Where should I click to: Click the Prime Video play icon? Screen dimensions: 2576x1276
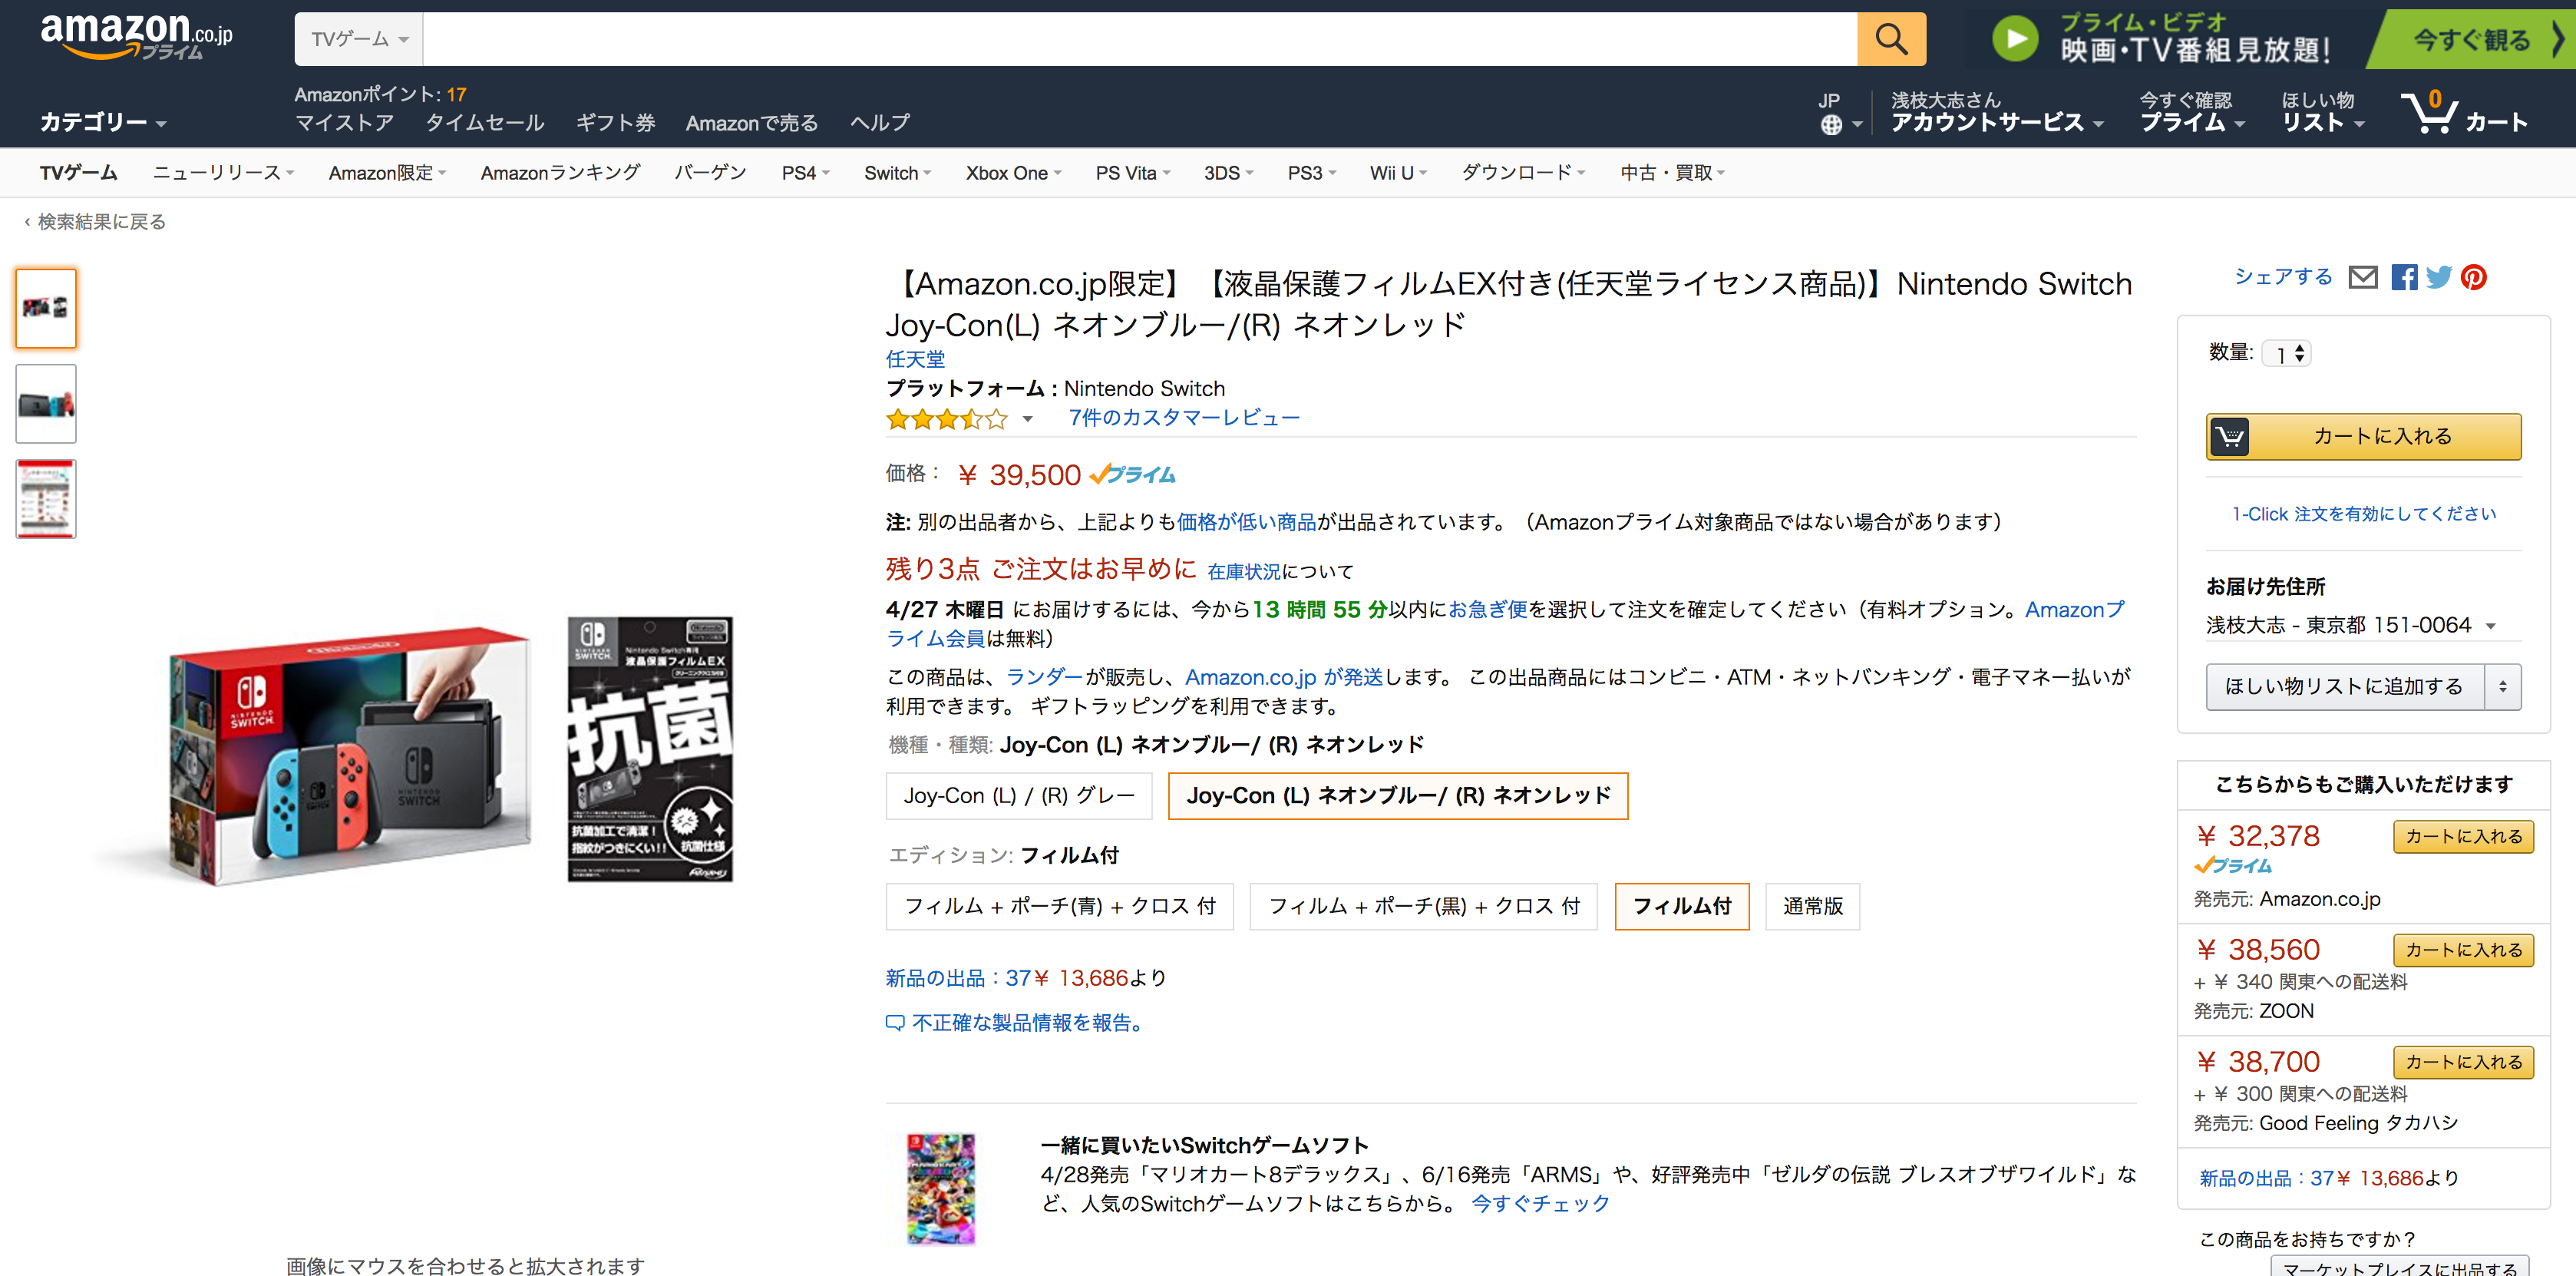[2015, 39]
